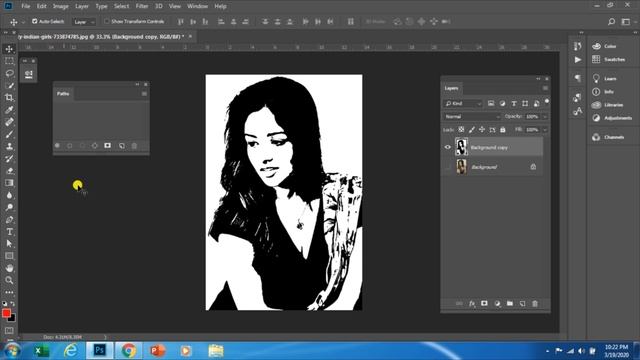Hide the Background copy layer
Viewport: 640px width, 360px height.
point(448,147)
